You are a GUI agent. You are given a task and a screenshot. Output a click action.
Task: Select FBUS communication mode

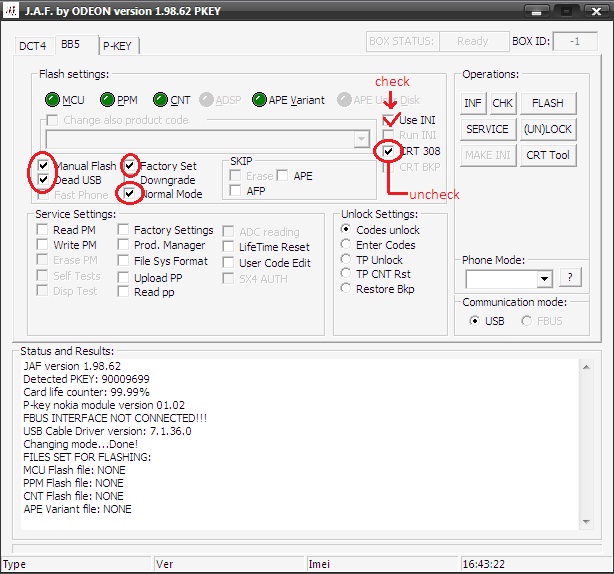coord(527,321)
